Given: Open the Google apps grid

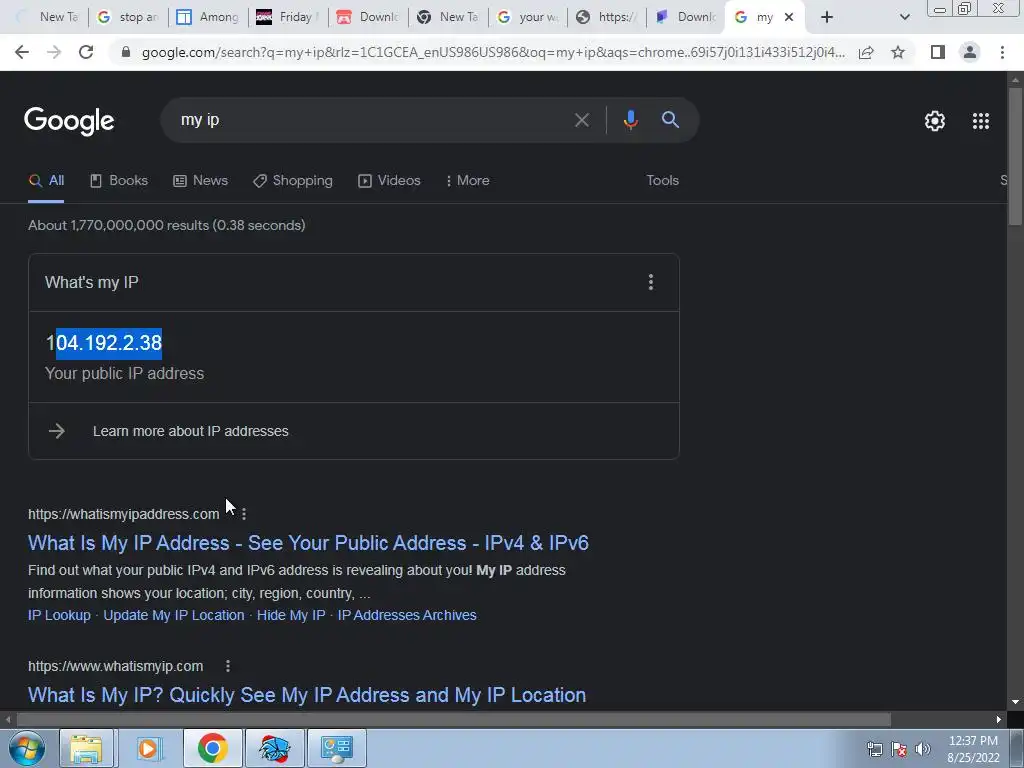Looking at the screenshot, I should pyautogui.click(x=980, y=121).
